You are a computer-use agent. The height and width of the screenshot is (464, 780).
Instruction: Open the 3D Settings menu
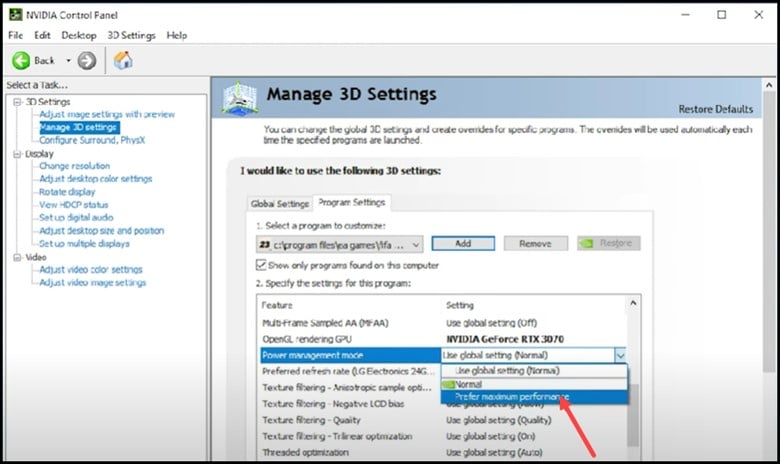coord(131,35)
